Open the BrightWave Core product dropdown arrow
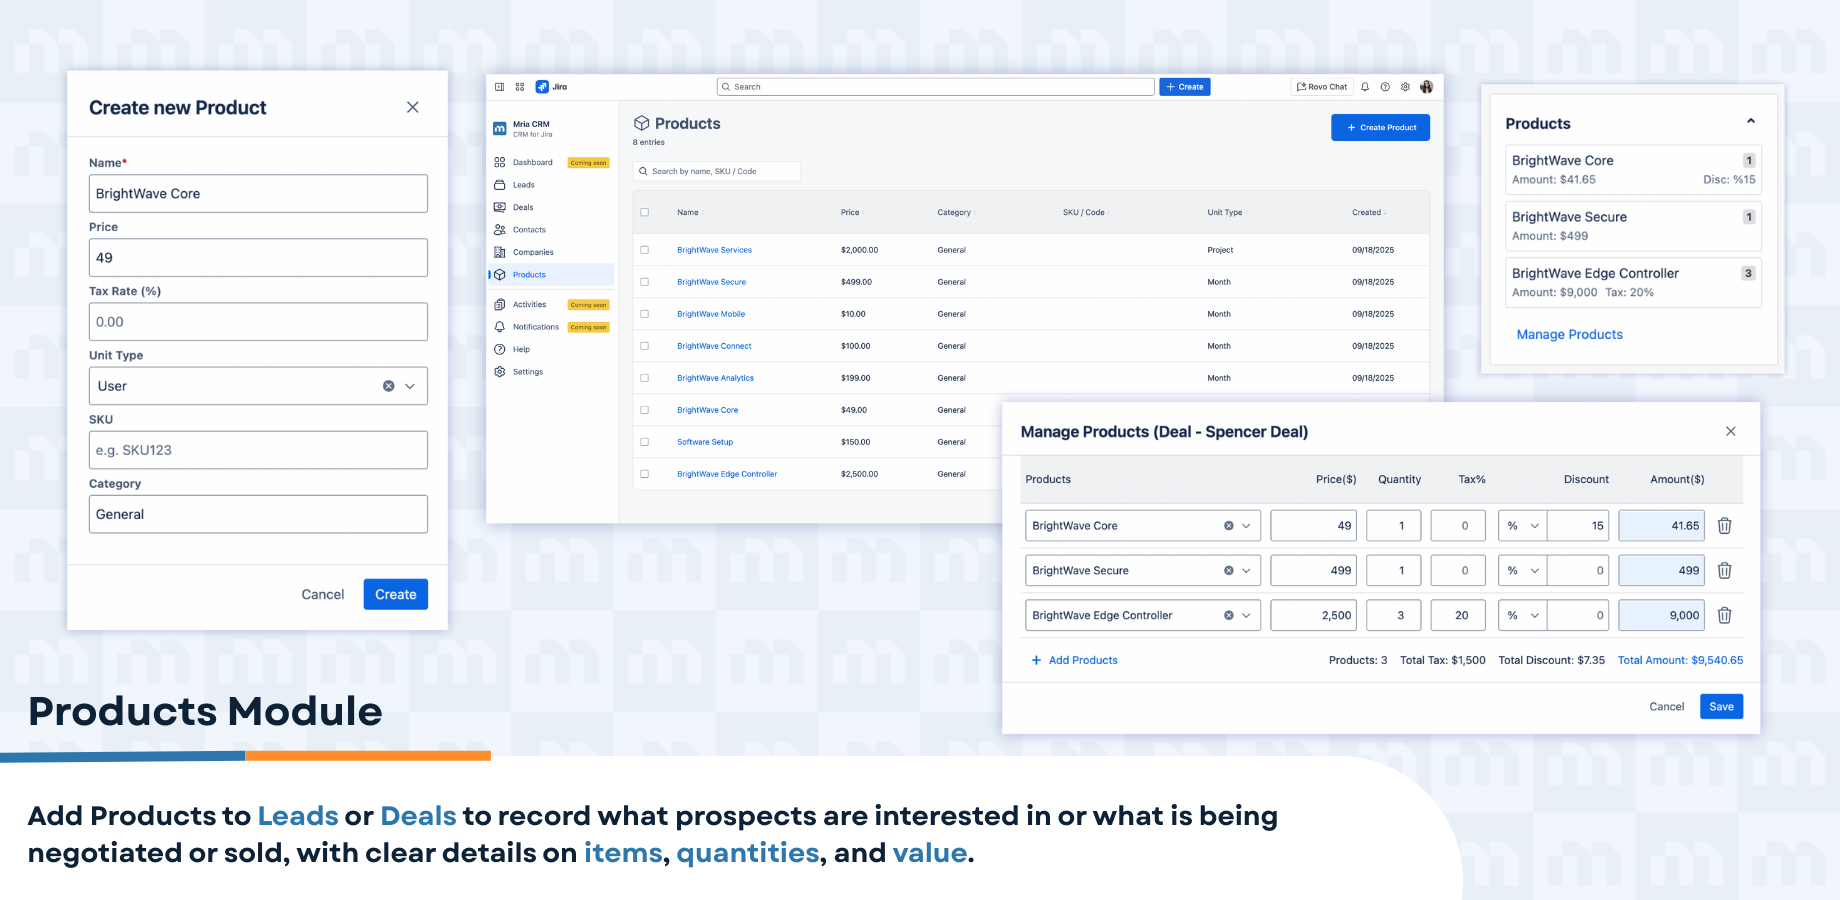Screen dimensions: 1840x900 coord(1246,526)
